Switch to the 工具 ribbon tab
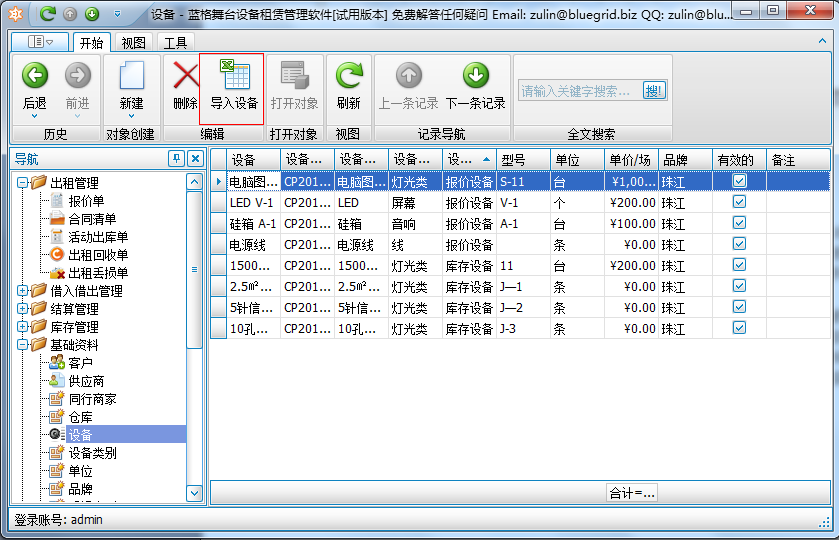This screenshot has width=839, height=540. (175, 43)
